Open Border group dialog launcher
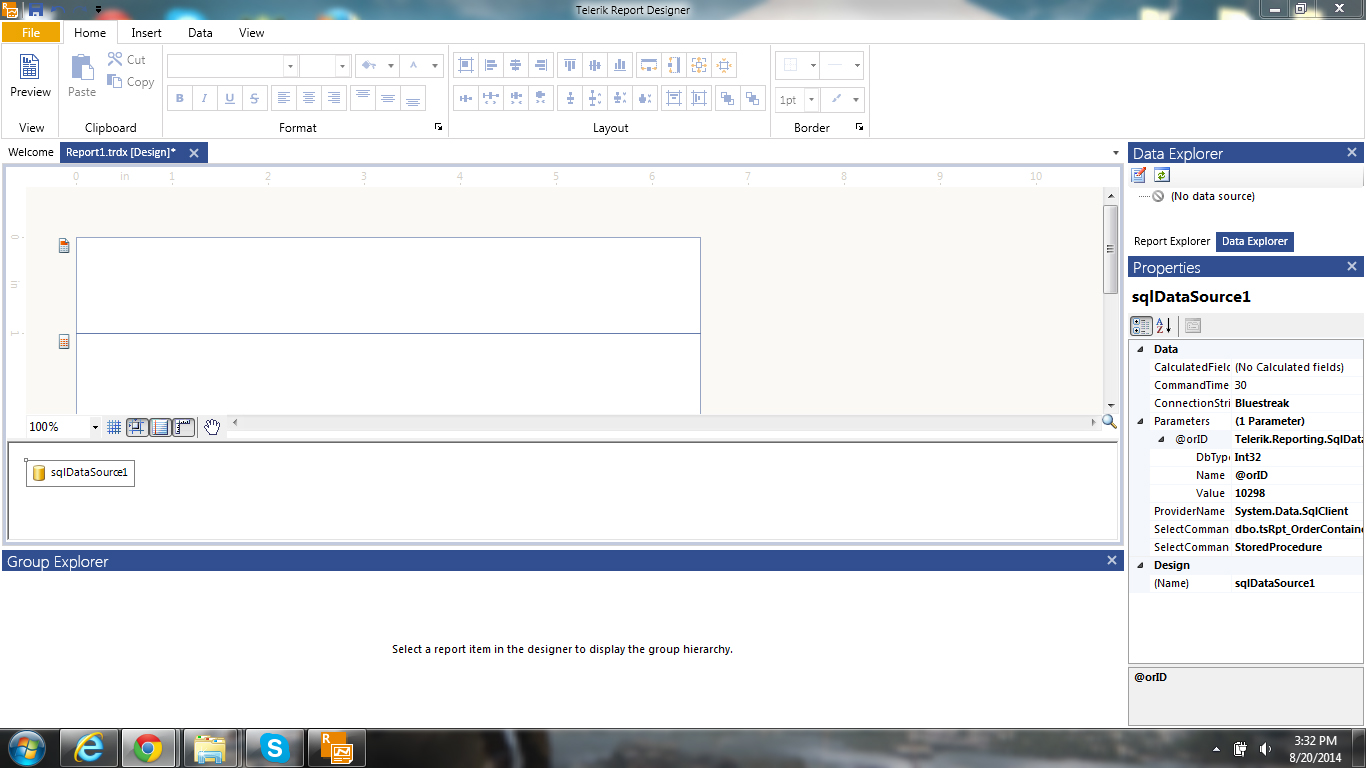 [859, 127]
